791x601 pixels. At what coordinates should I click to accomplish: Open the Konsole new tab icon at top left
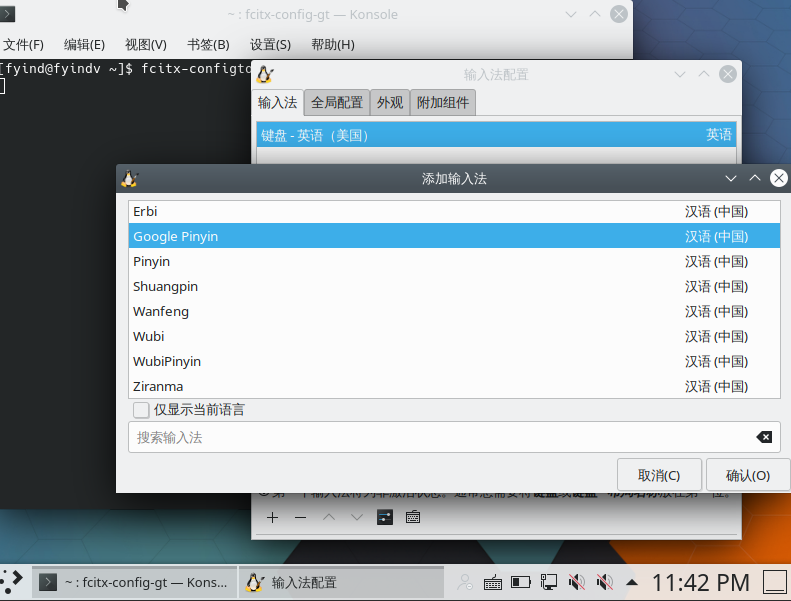pos(7,14)
